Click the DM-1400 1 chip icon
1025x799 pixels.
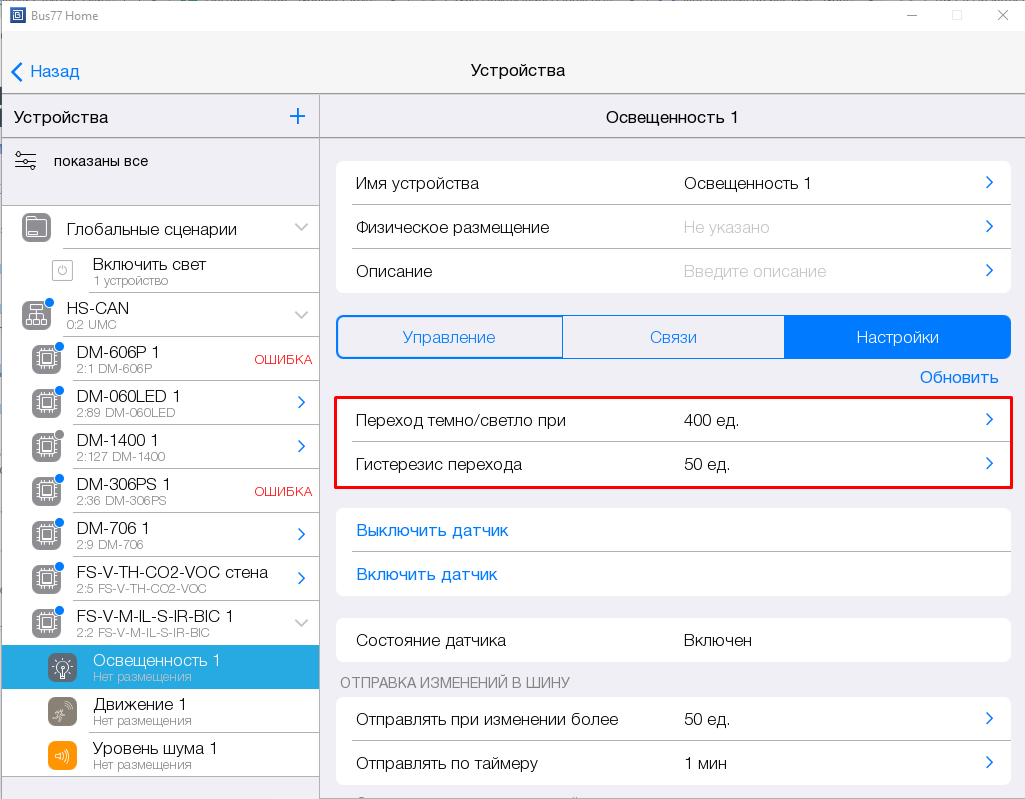click(x=45, y=446)
